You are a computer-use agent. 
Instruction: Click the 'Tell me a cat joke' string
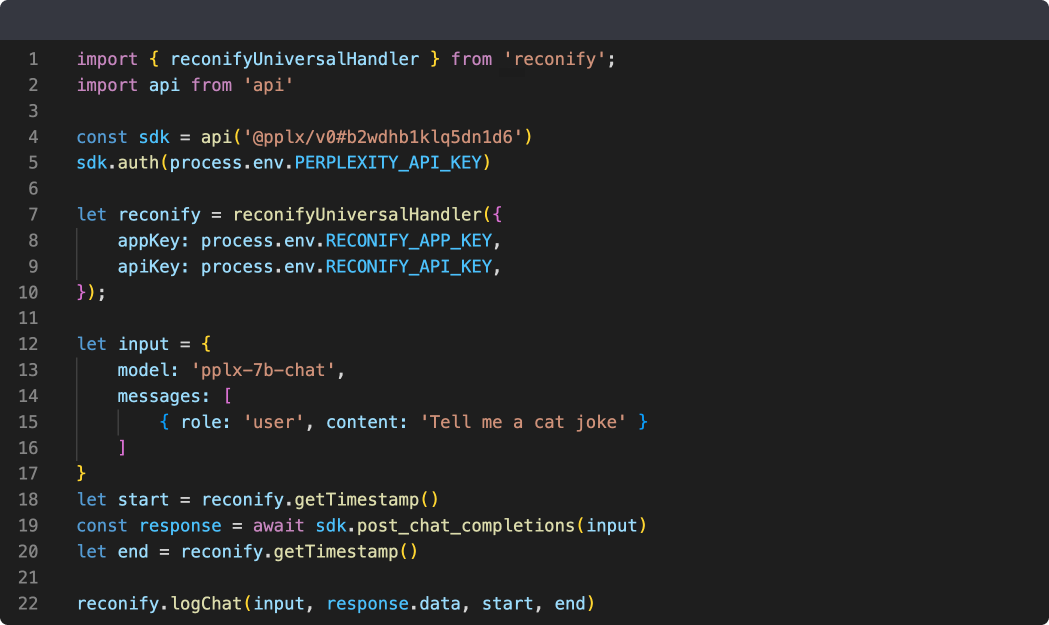coord(526,422)
